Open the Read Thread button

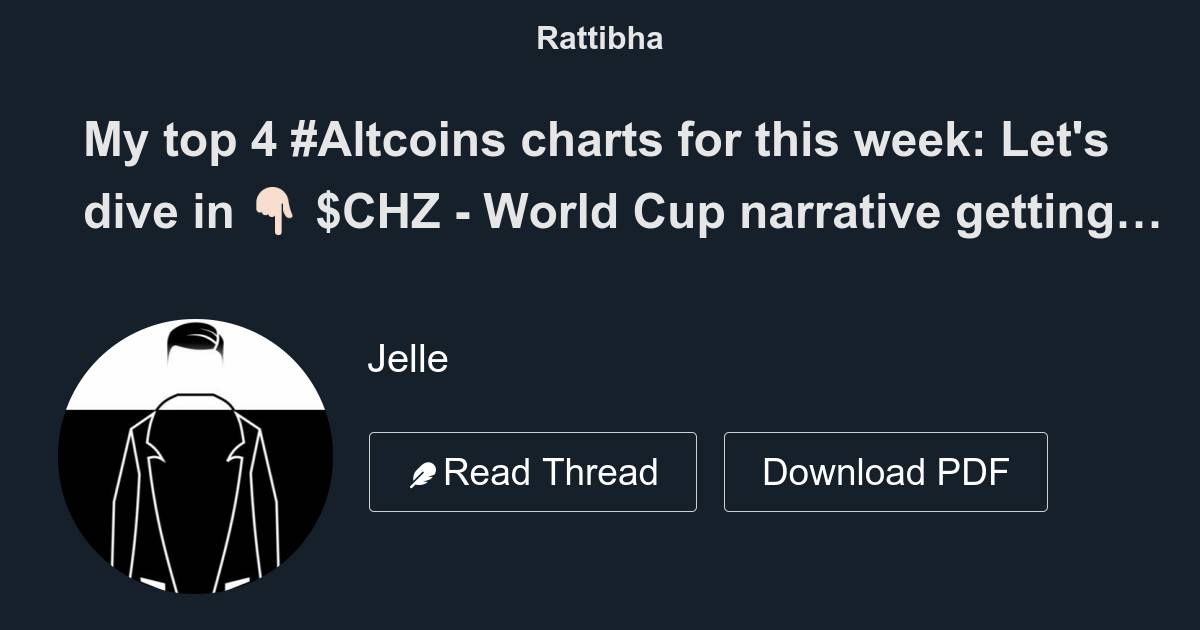533,470
